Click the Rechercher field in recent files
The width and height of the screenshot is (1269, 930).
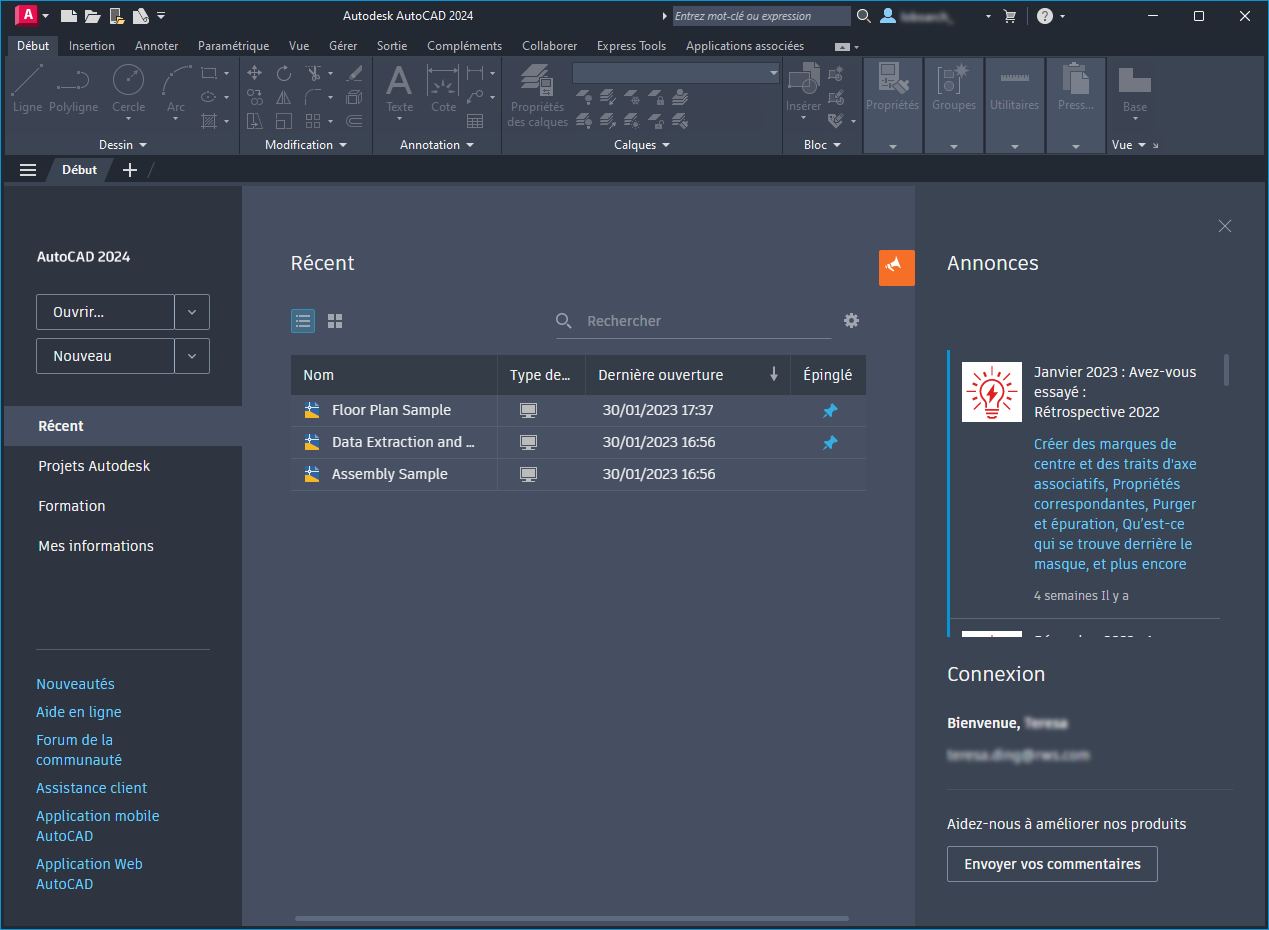click(x=694, y=321)
